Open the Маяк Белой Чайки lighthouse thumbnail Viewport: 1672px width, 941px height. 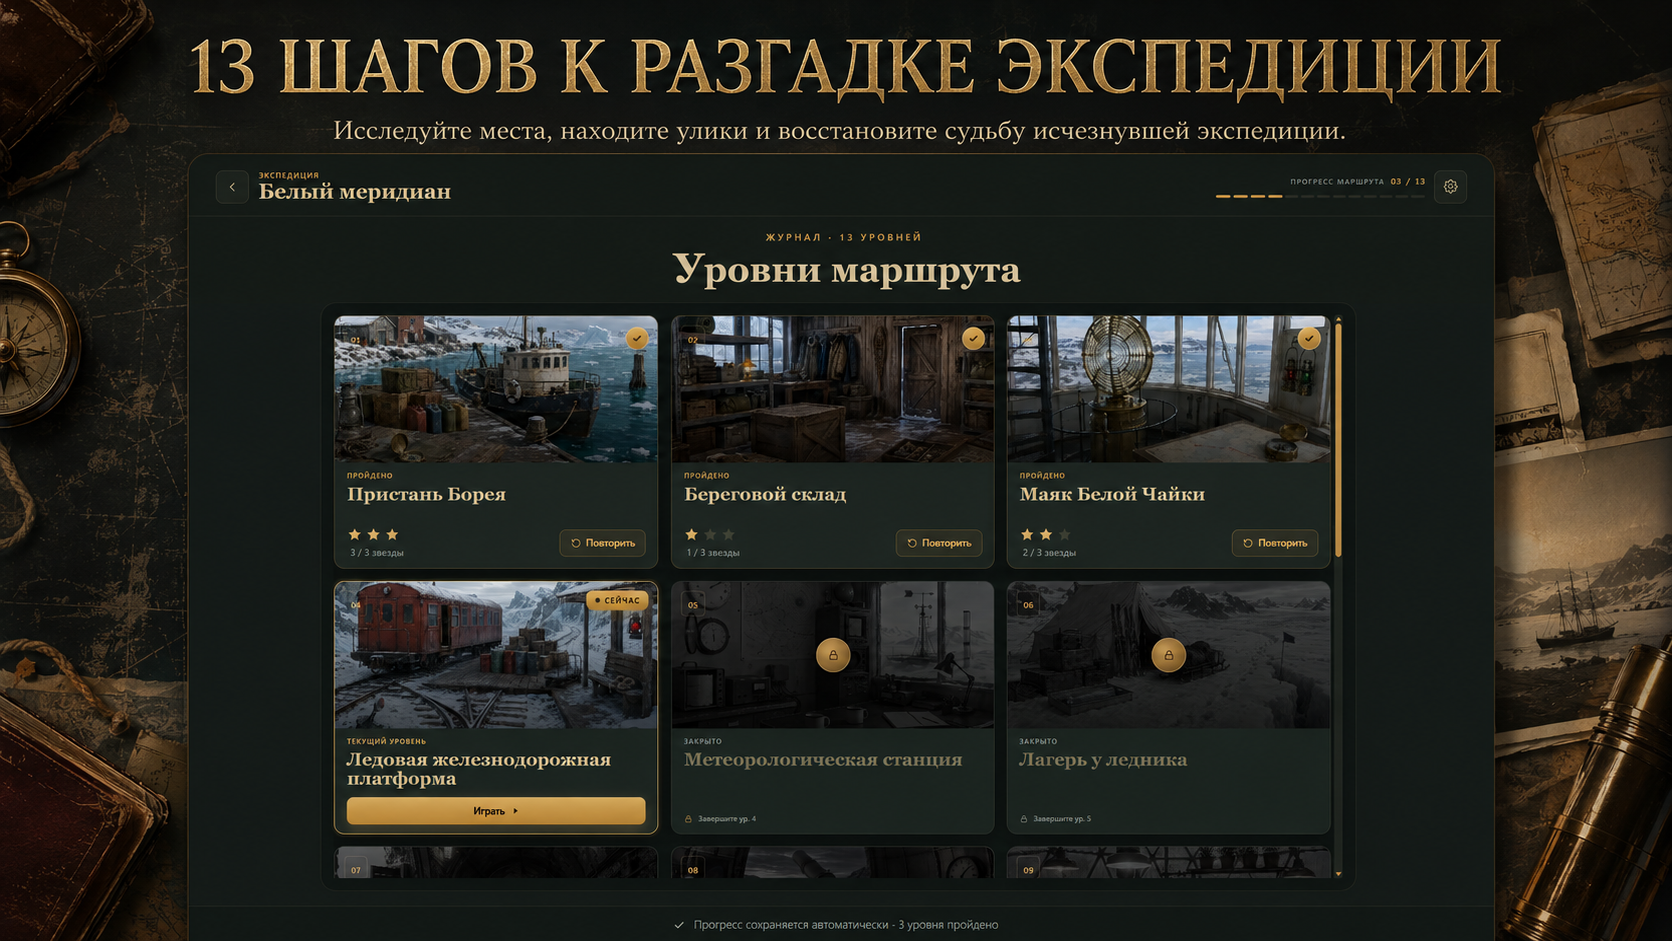click(x=1168, y=389)
